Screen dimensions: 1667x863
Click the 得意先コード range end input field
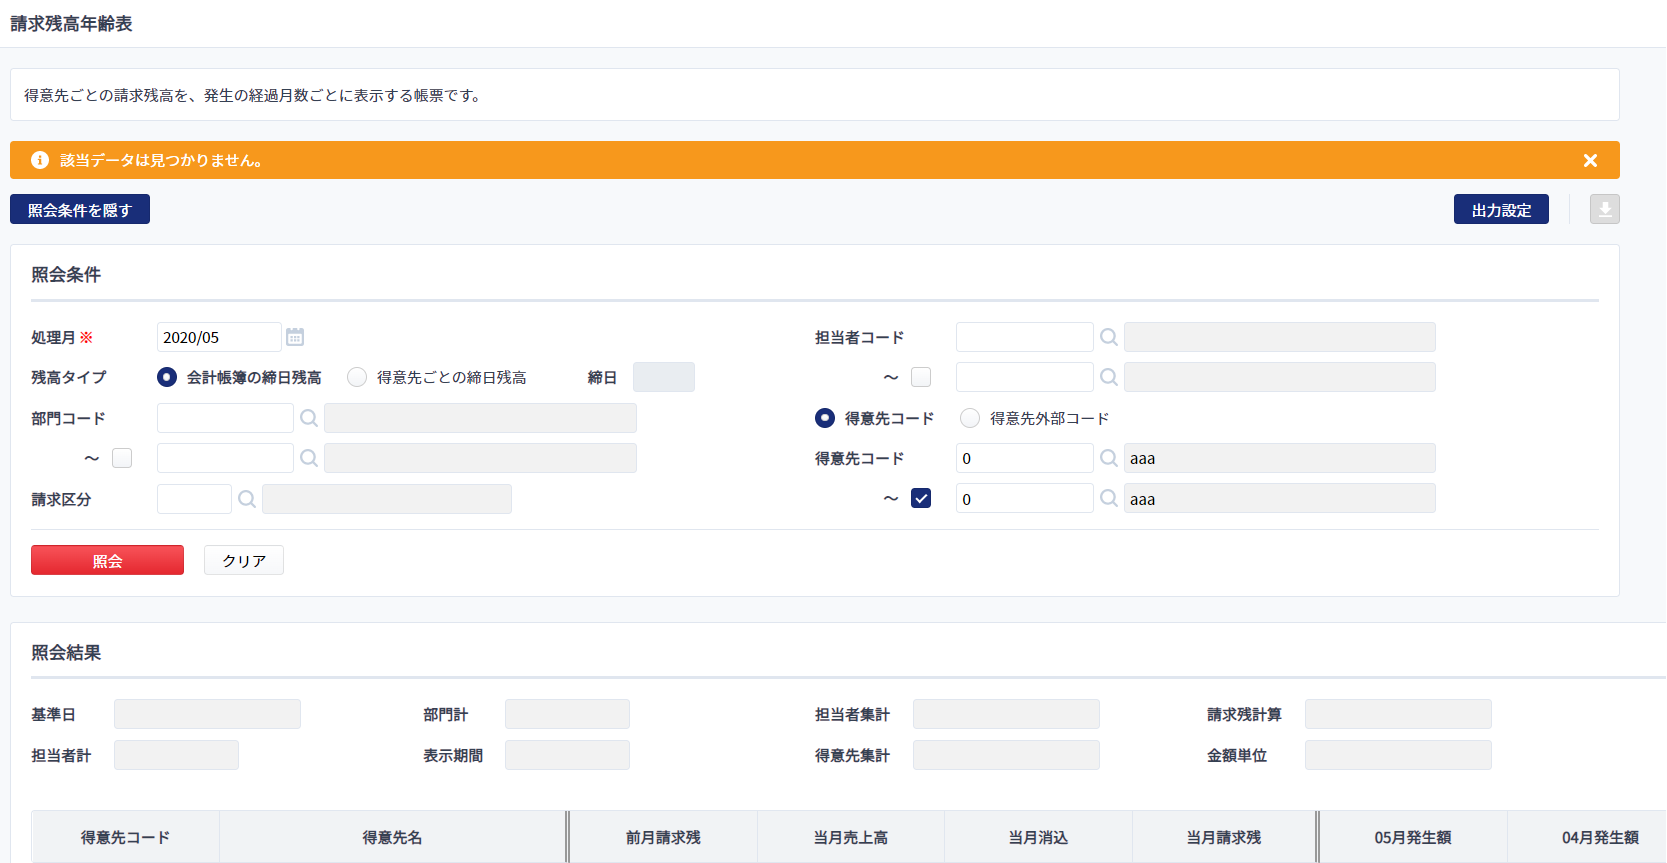(1025, 498)
